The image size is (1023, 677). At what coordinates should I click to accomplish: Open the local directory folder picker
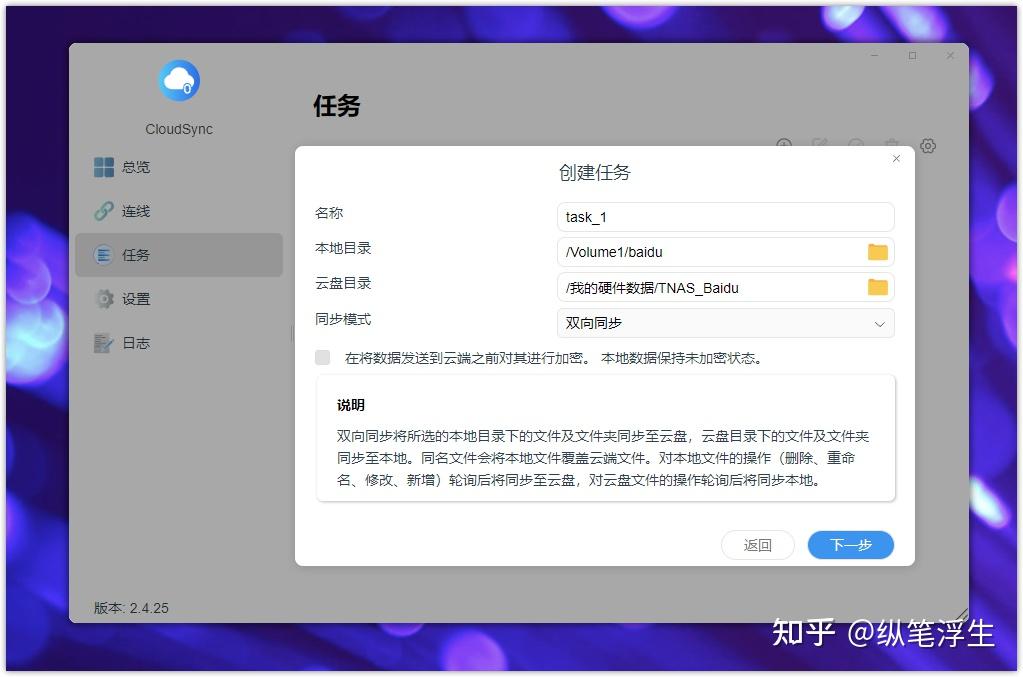877,252
